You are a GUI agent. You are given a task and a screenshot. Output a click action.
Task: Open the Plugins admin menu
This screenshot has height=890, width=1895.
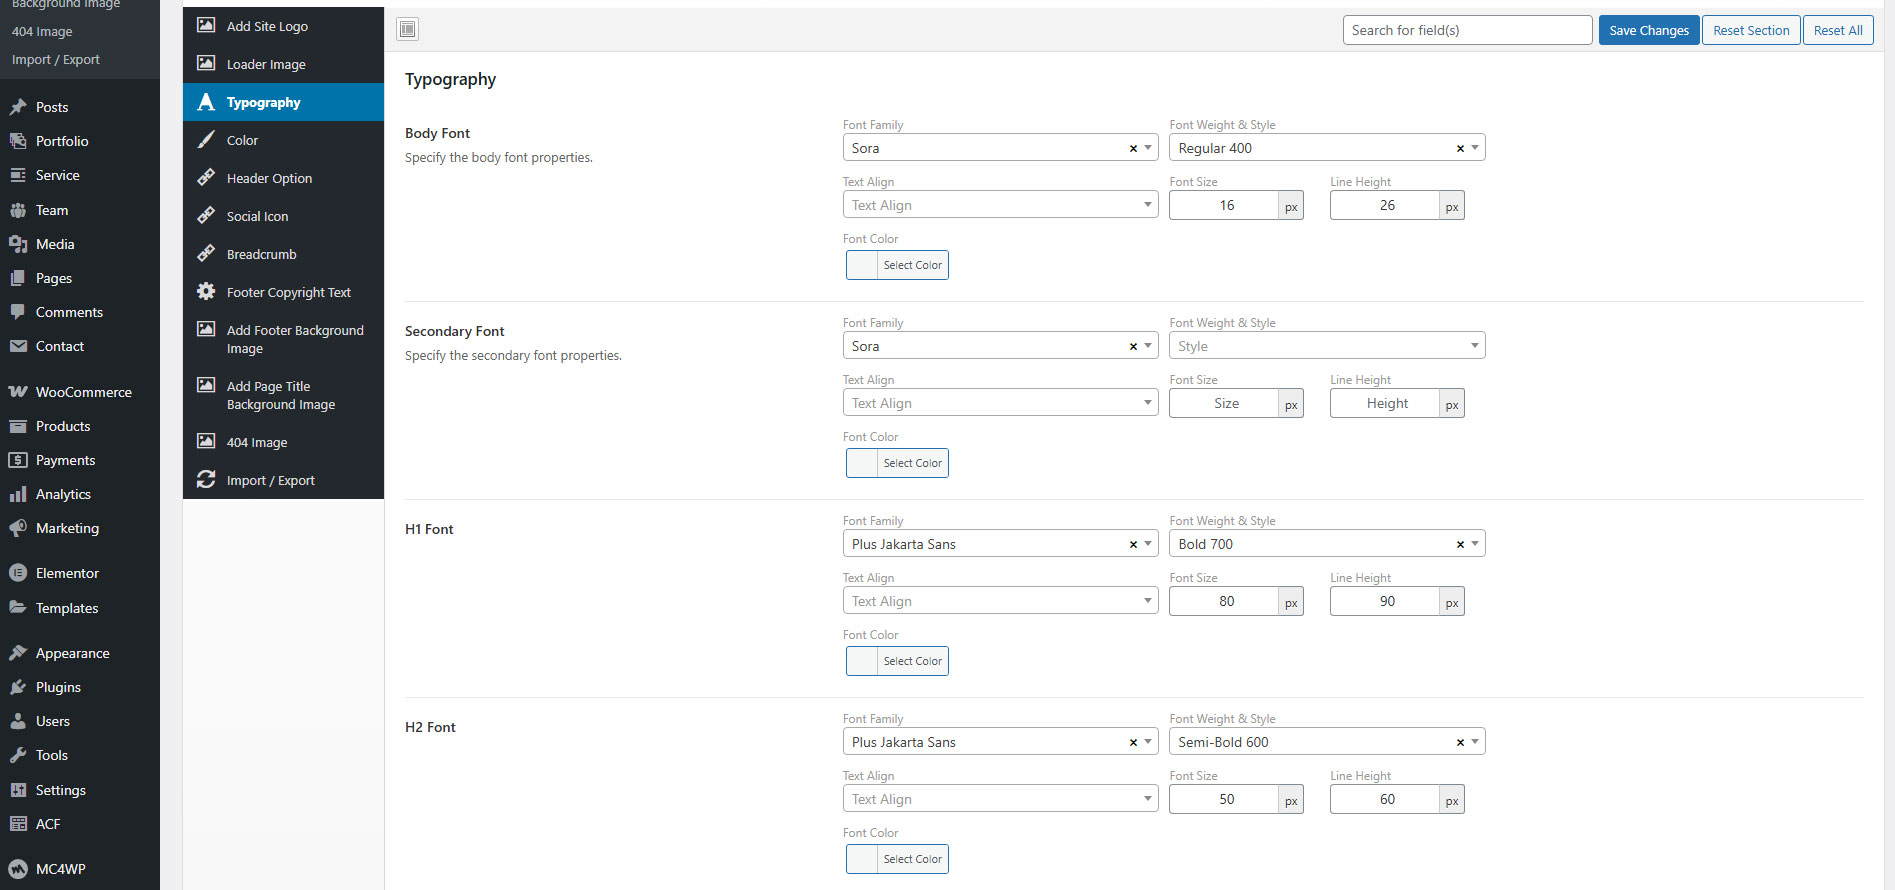click(x=58, y=687)
